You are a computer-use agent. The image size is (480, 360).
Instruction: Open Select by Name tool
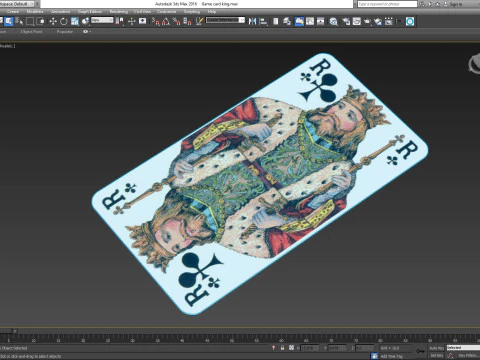[x=19, y=21]
